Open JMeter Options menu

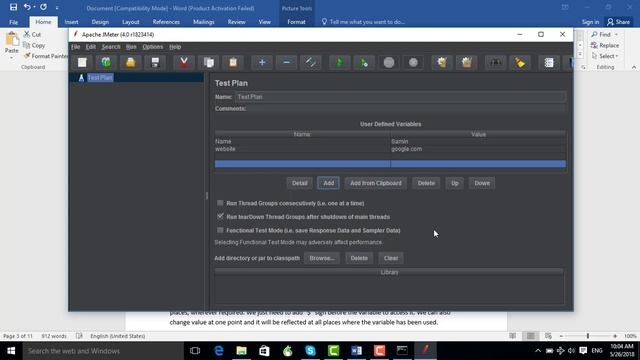pos(153,47)
